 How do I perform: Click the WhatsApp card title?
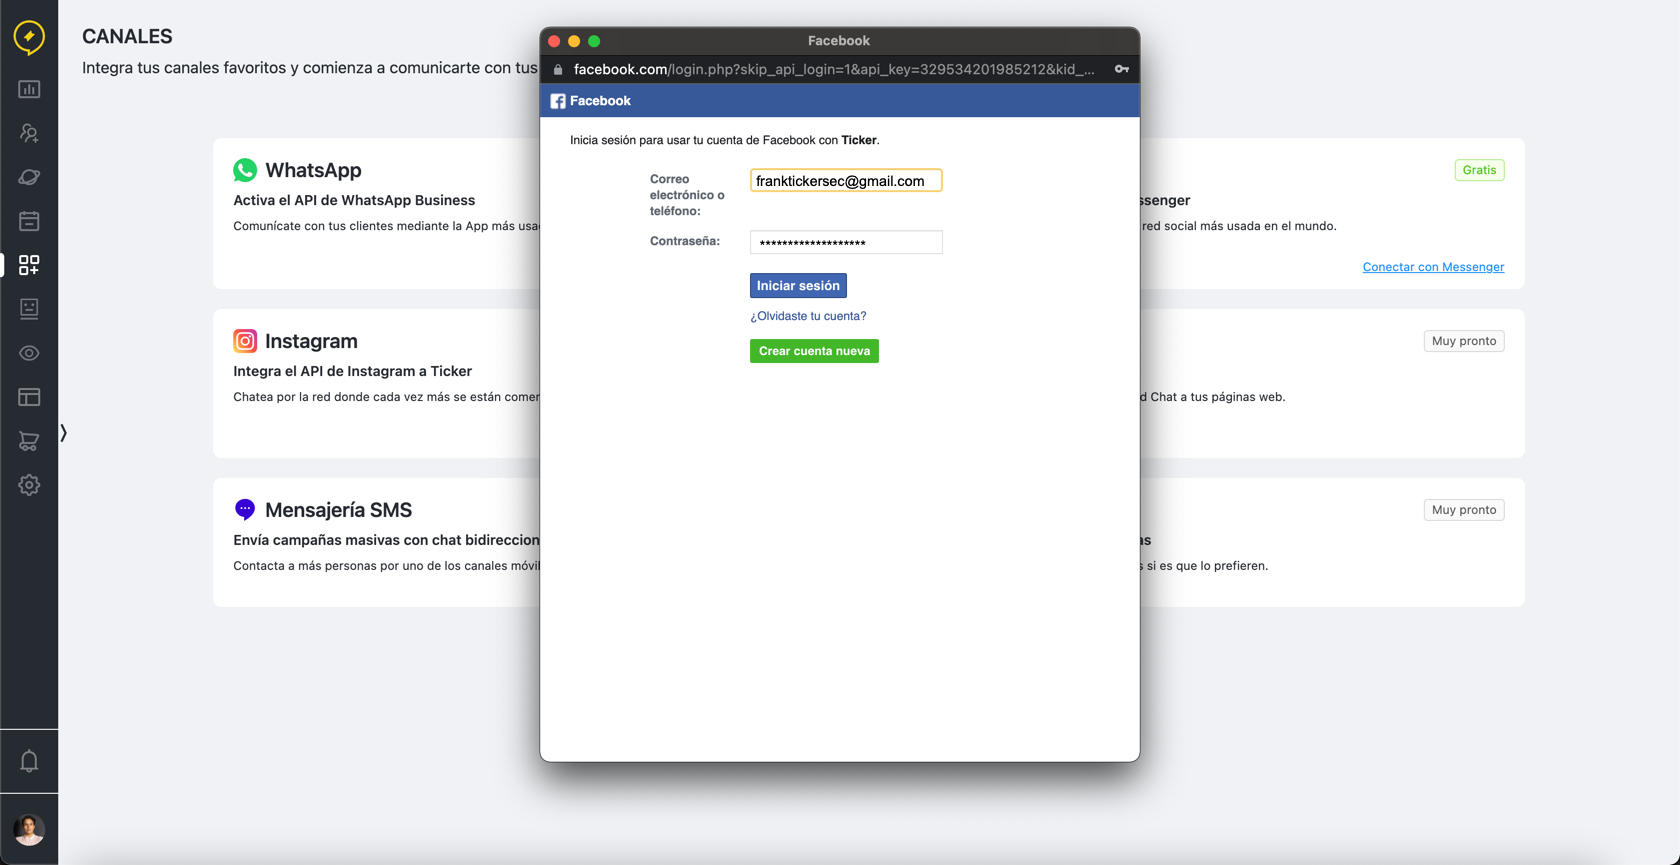(x=313, y=170)
